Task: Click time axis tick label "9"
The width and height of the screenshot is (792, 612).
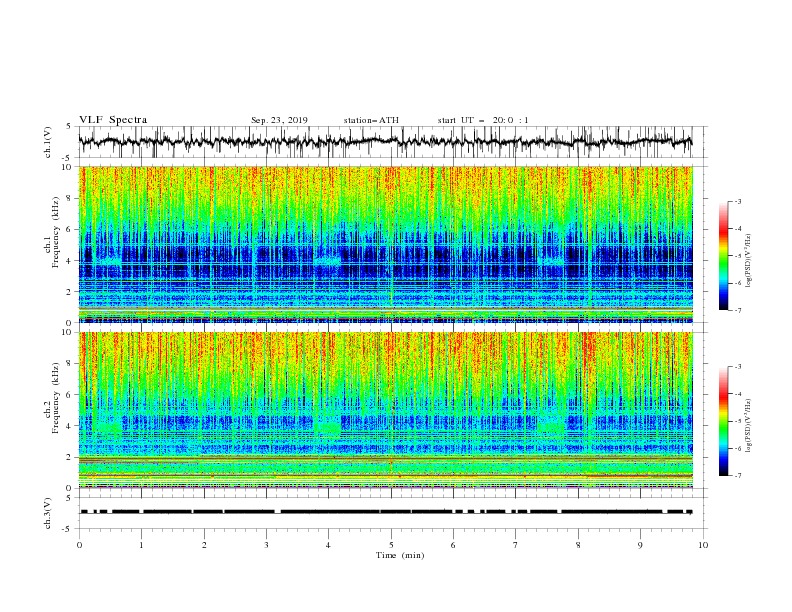Action: [x=640, y=545]
